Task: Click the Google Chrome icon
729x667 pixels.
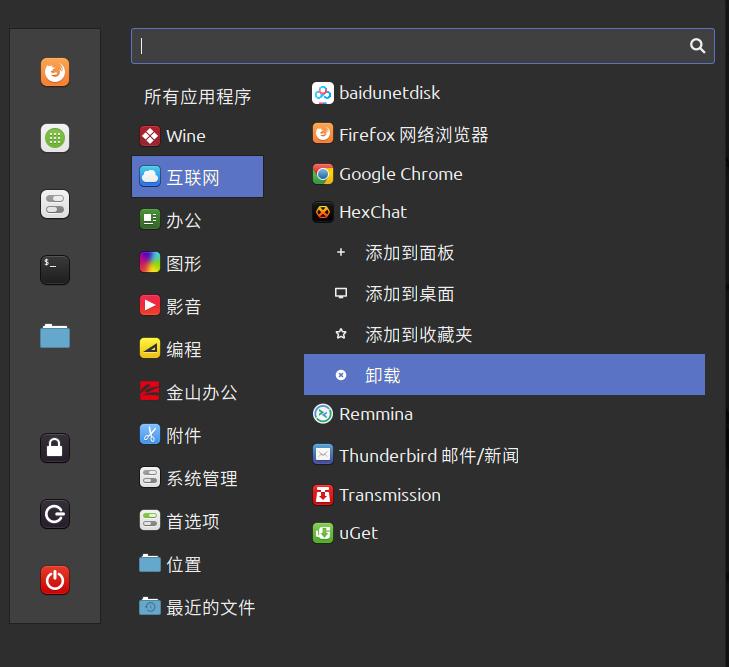Action: click(x=323, y=174)
